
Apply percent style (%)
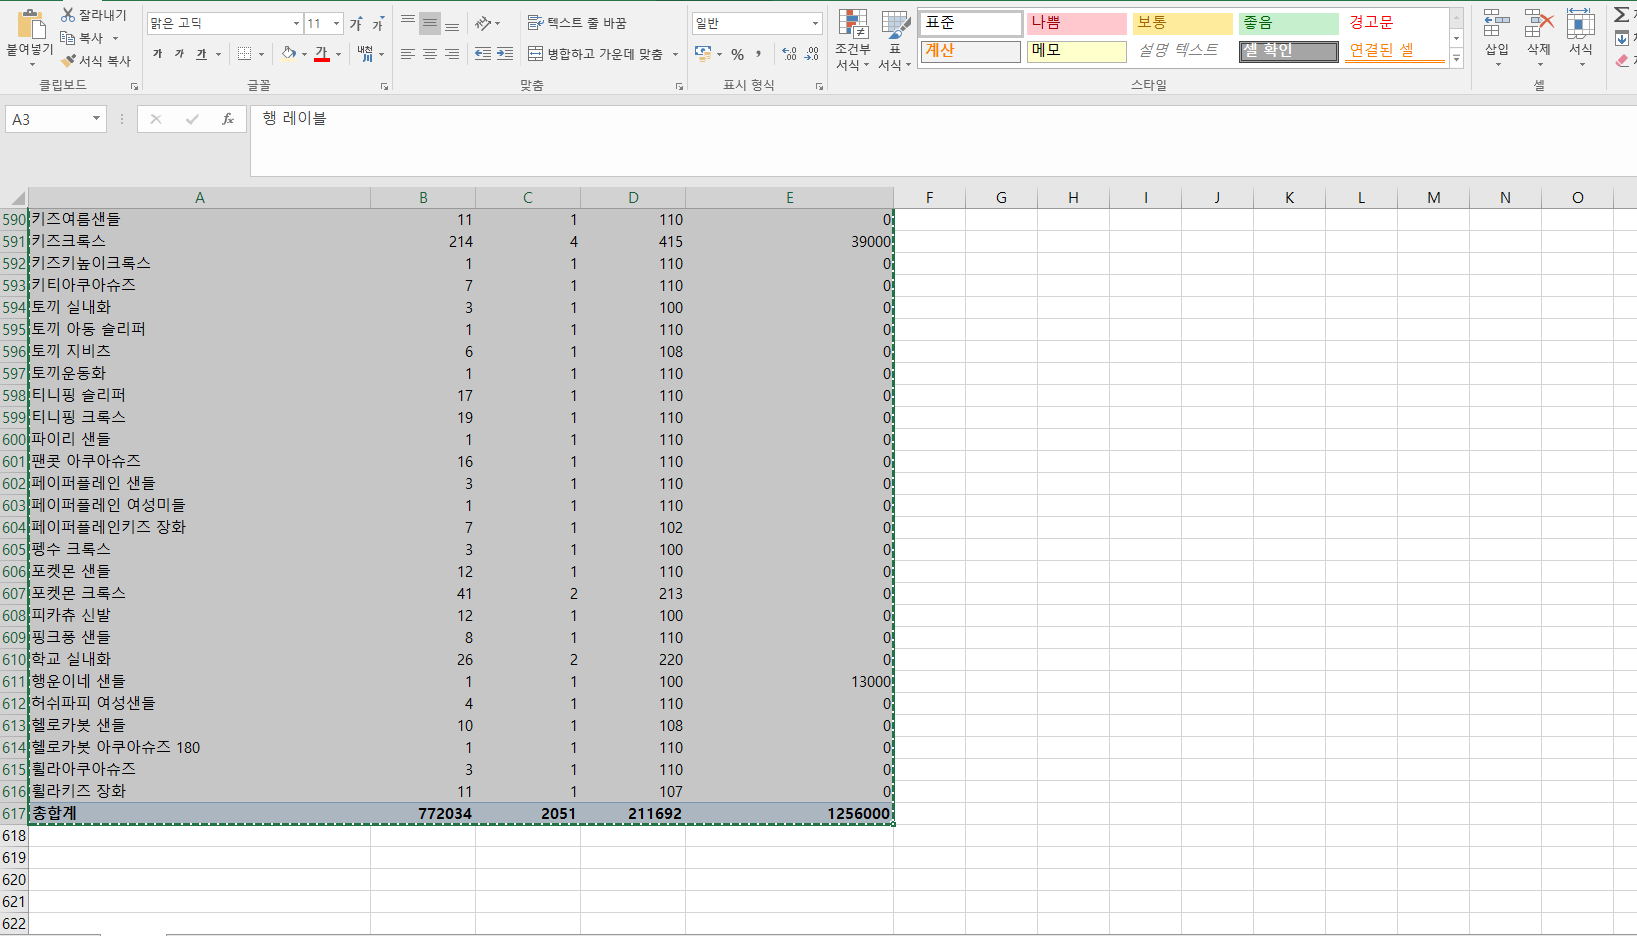click(737, 54)
